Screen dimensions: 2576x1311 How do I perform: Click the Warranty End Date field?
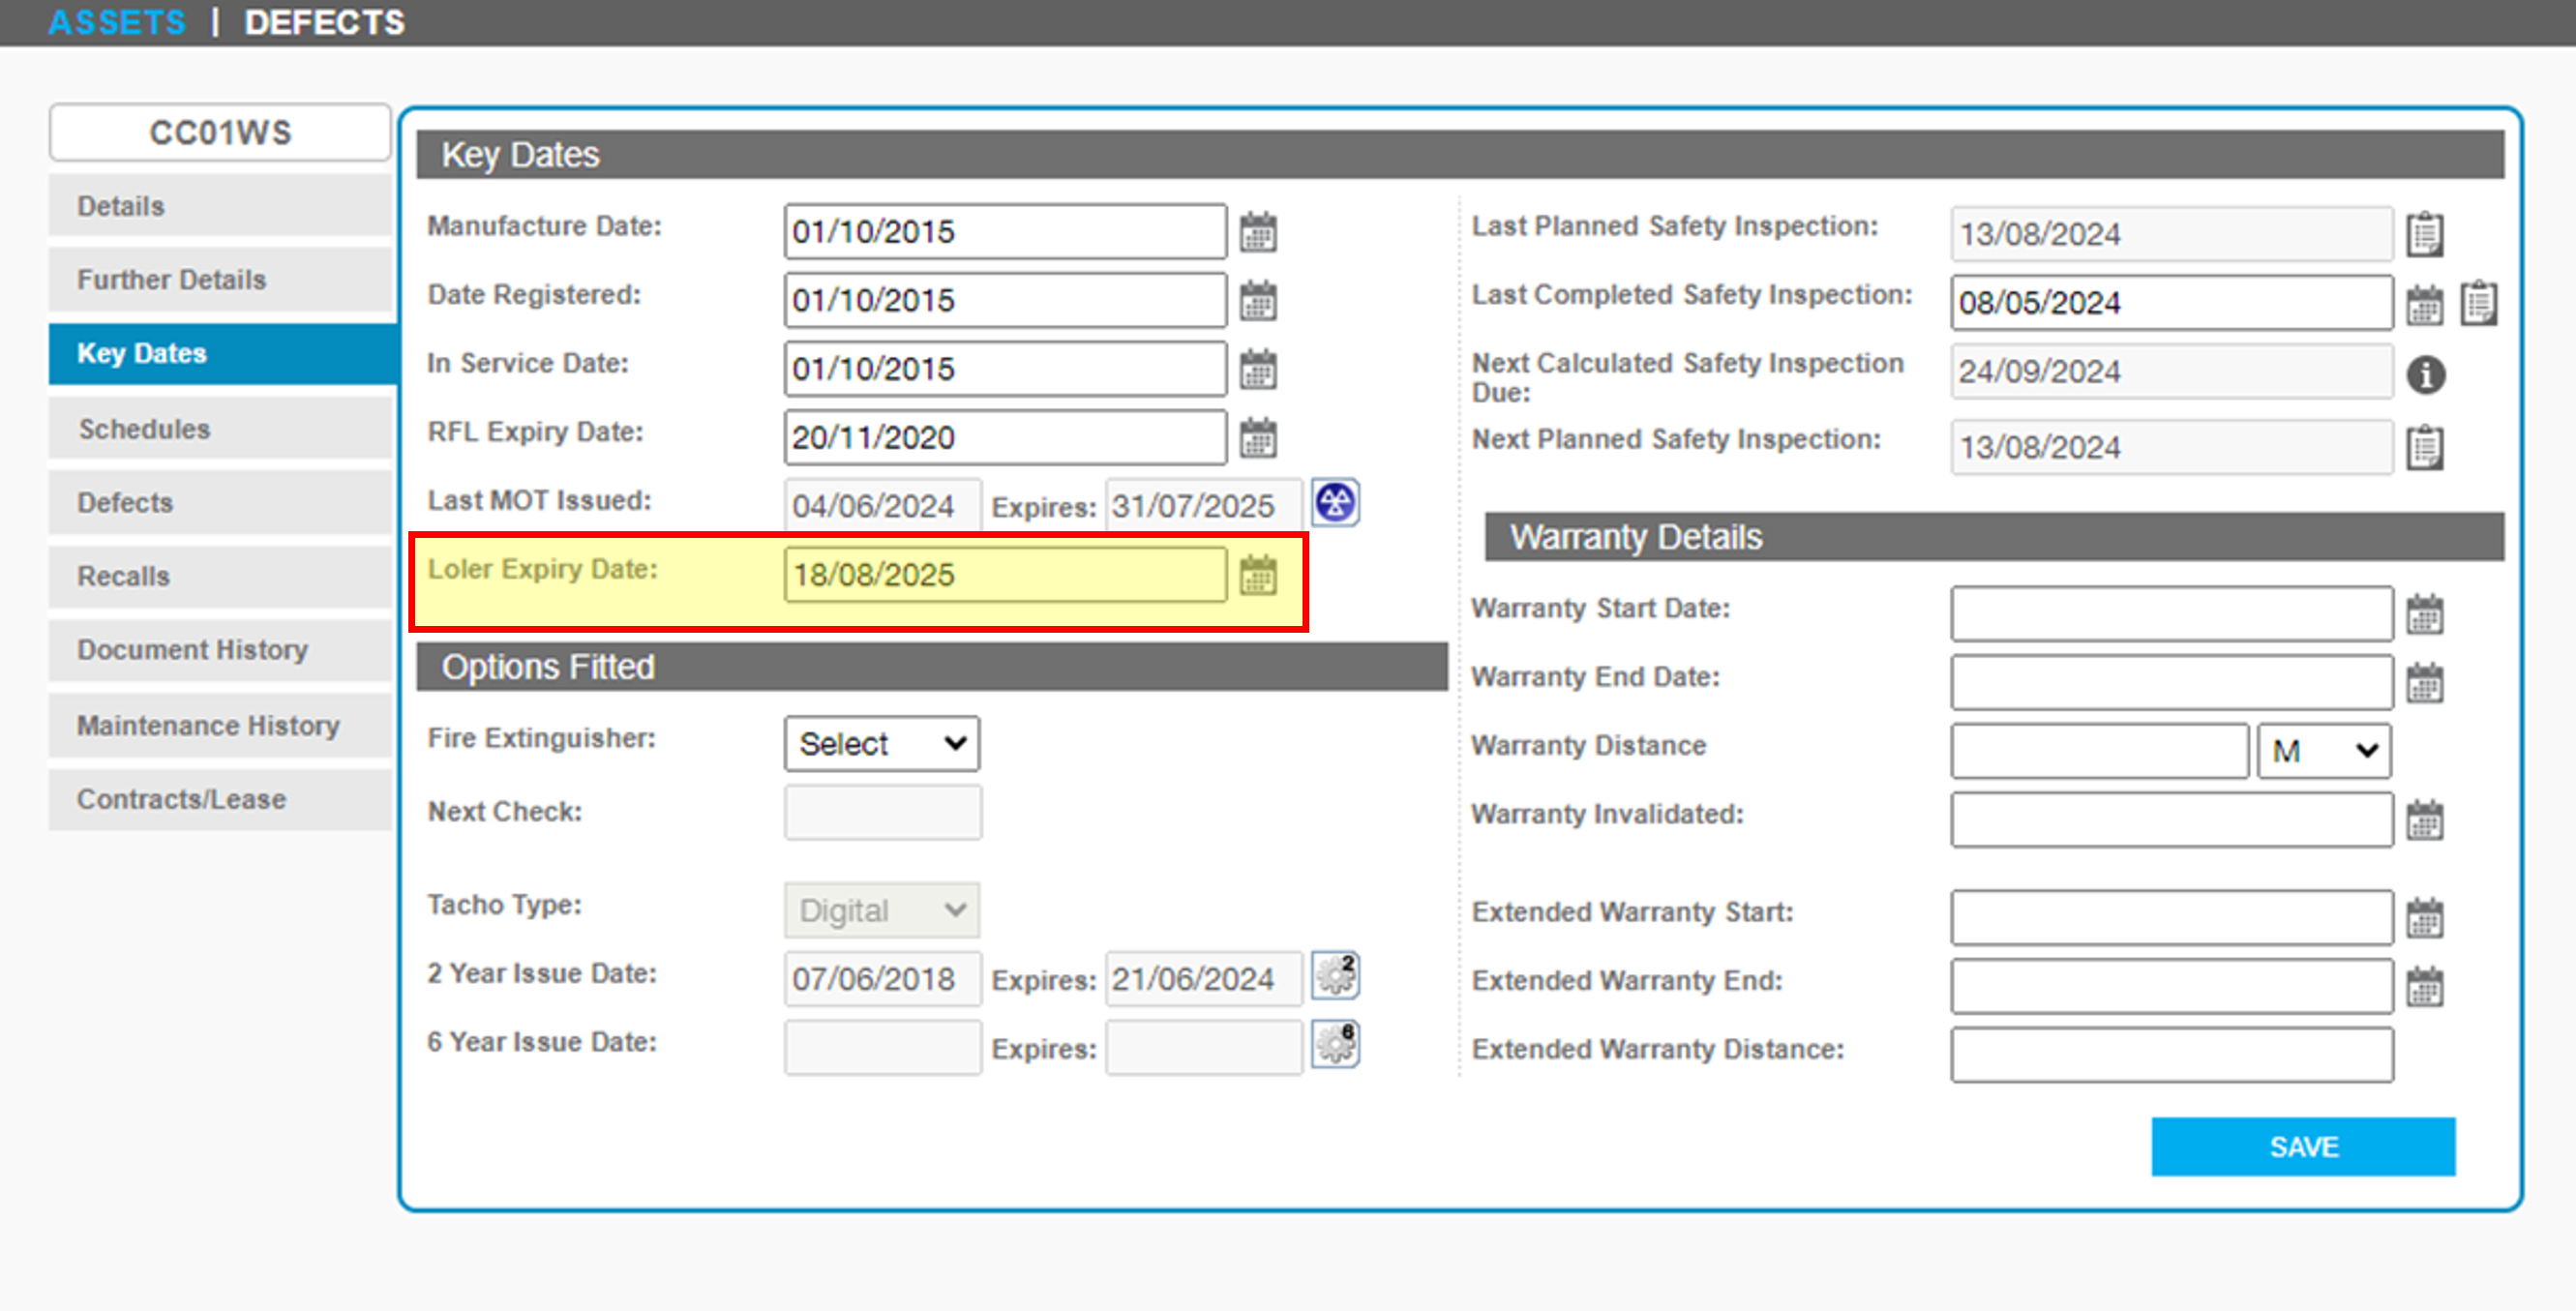pos(2171,683)
